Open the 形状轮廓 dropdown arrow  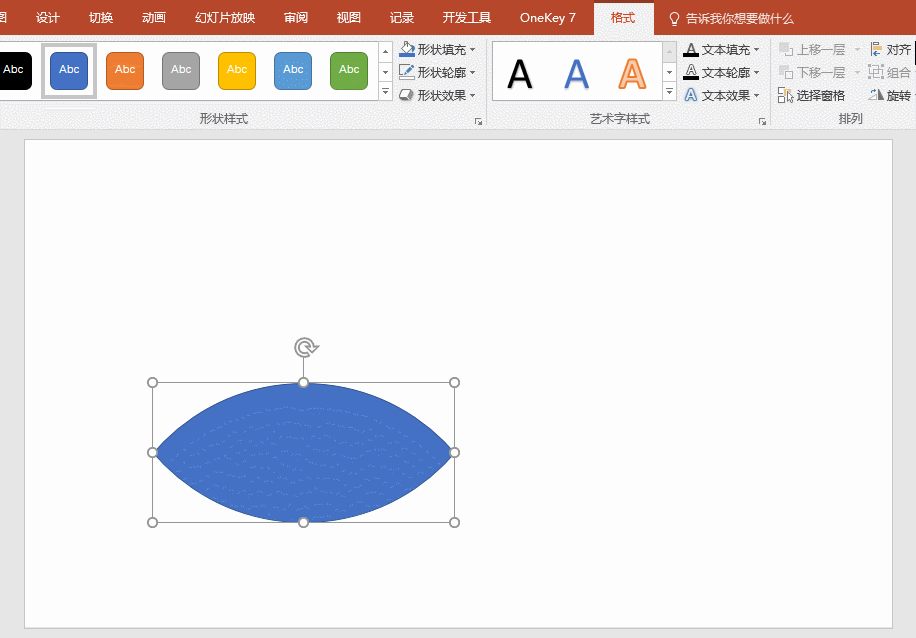point(473,72)
